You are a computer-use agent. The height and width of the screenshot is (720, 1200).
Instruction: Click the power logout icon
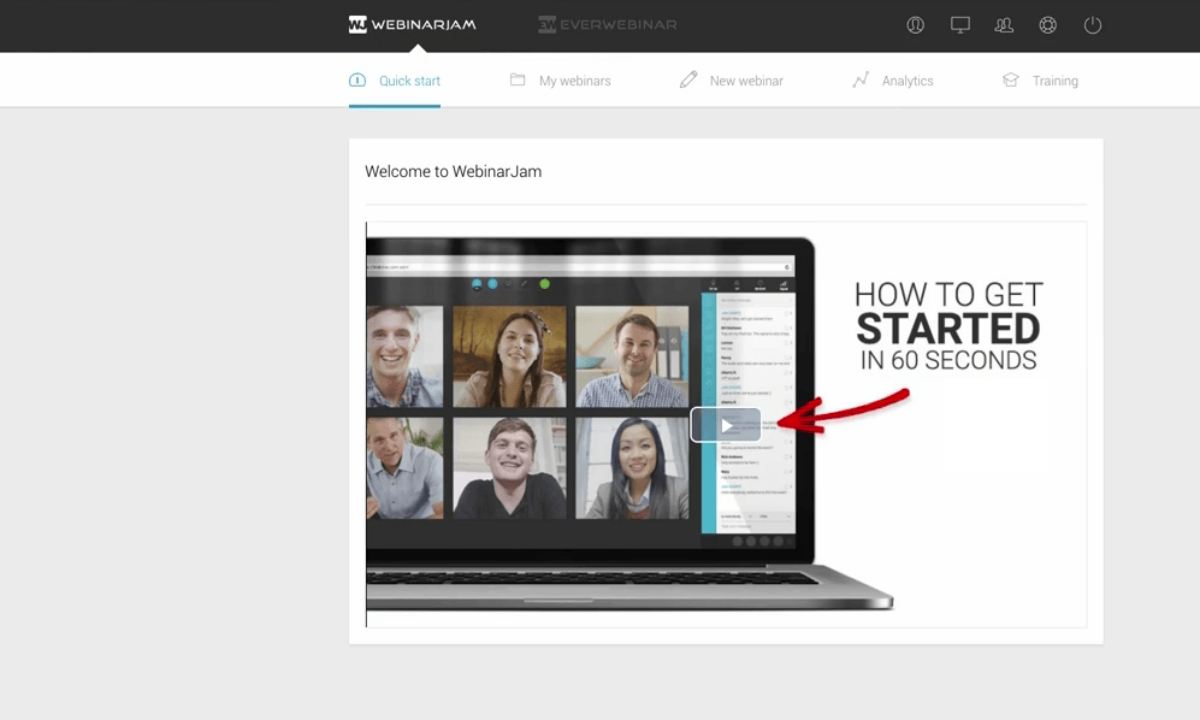pos(1092,25)
